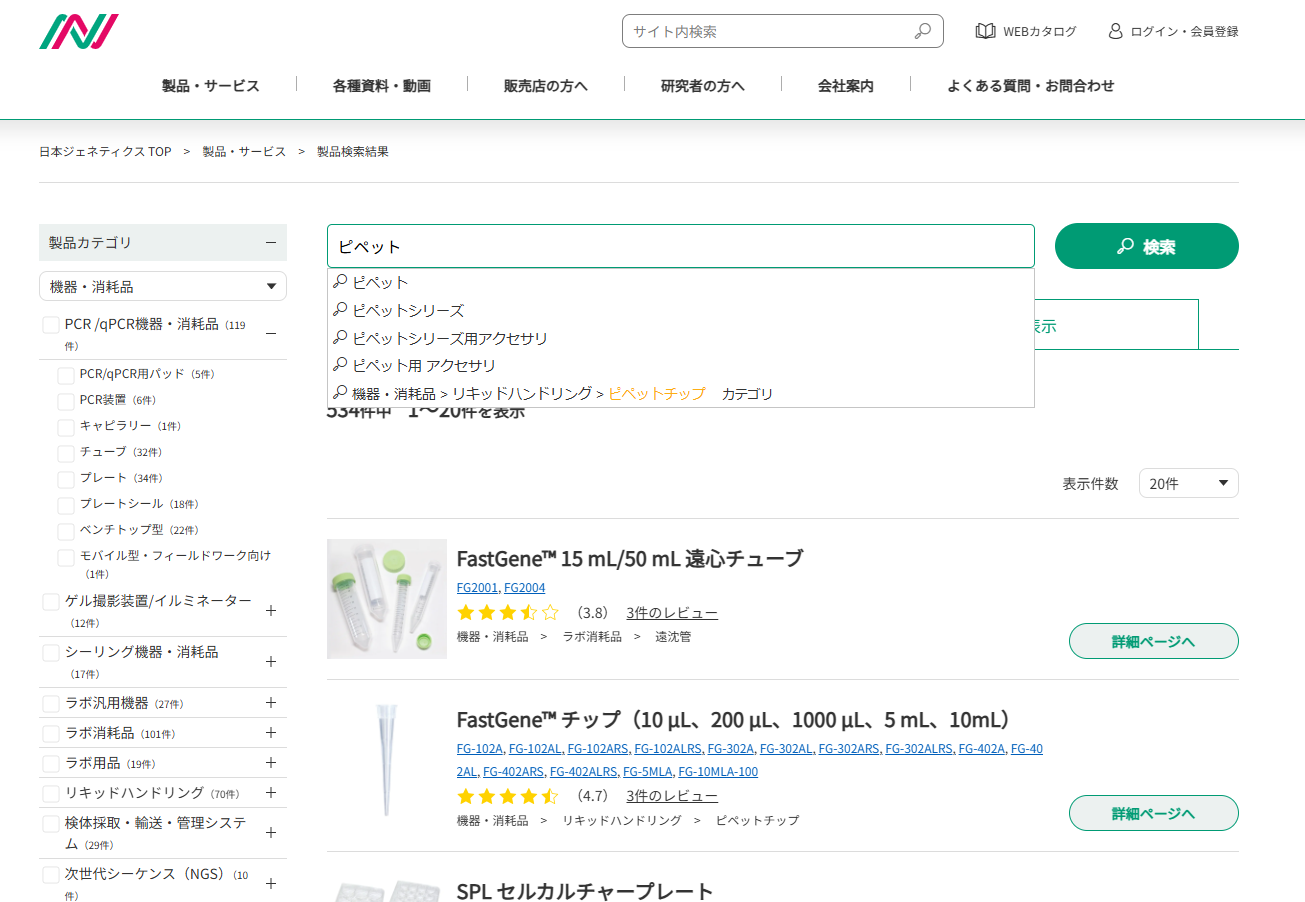Screen dimensions: 1305x902
Task: Check チューブ checkbox
Action: pyautogui.click(x=66, y=453)
